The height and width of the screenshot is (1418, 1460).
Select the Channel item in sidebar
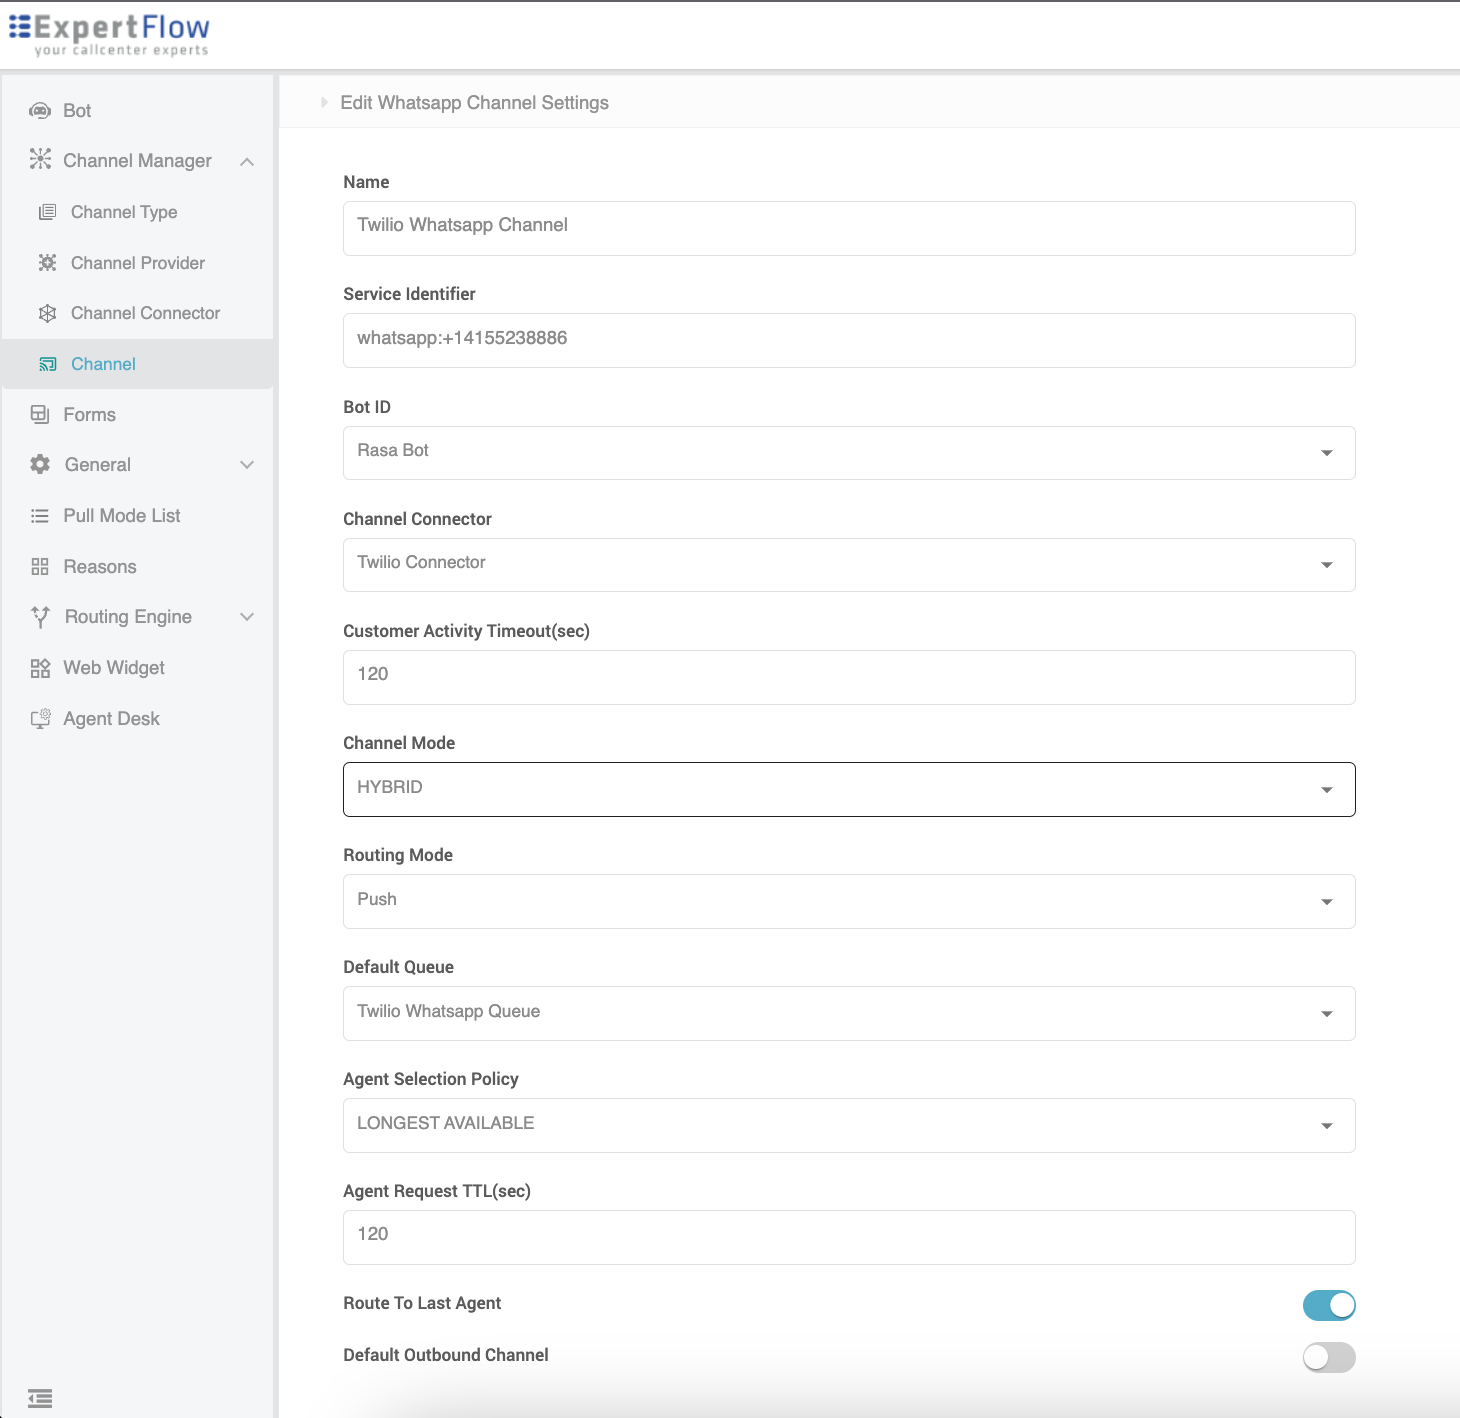click(x=103, y=364)
